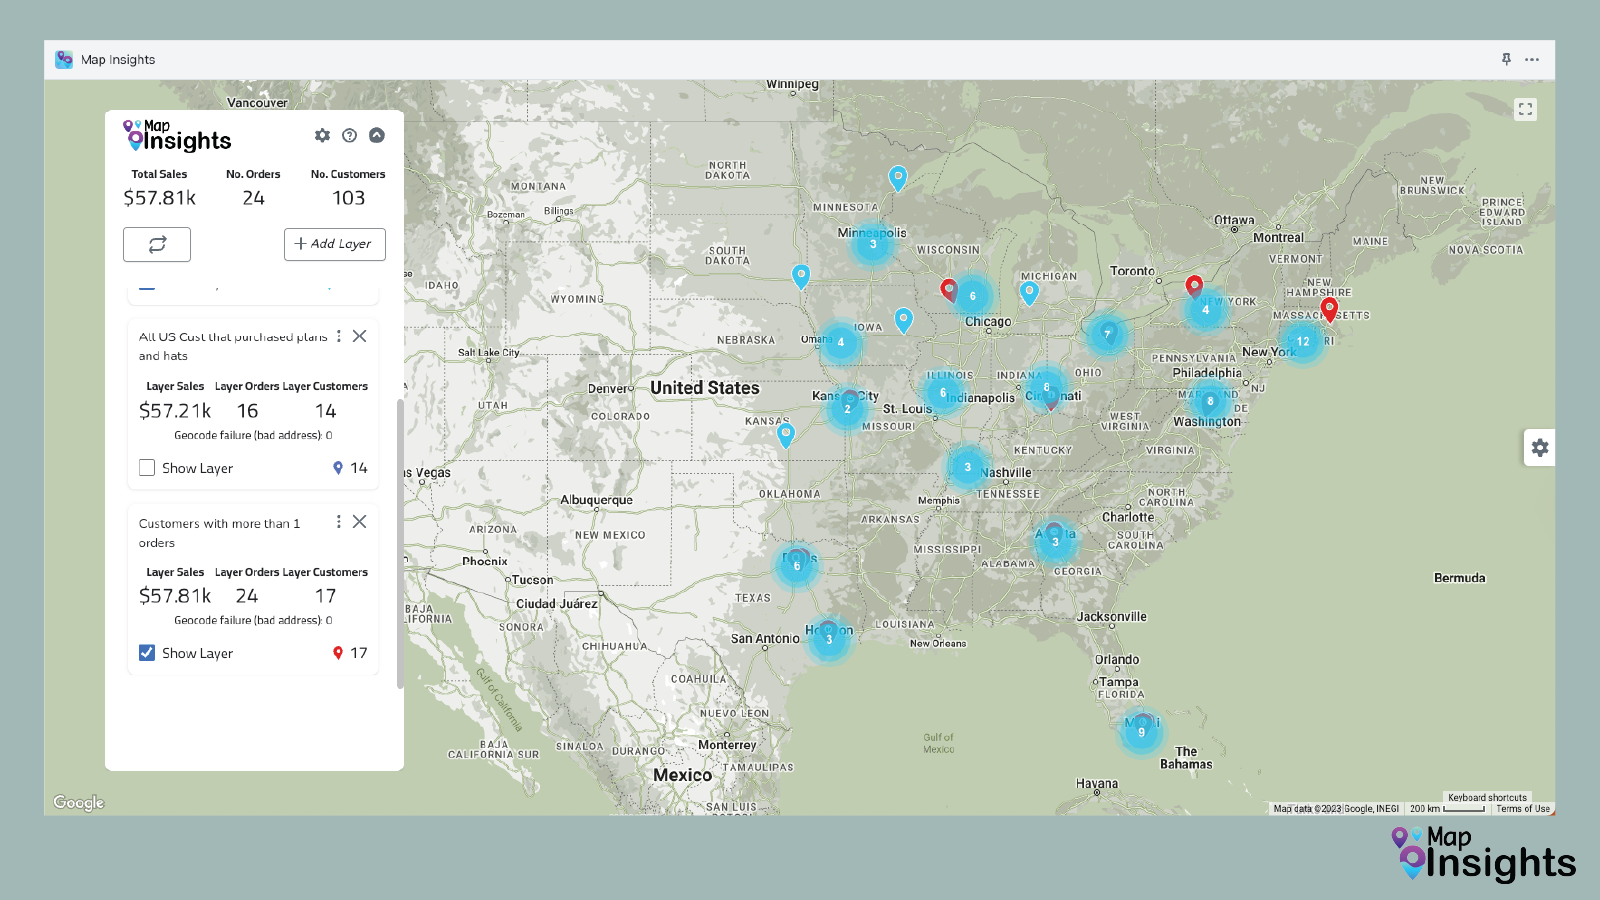The width and height of the screenshot is (1600, 900).
Task: Click the red pin count 17
Action: pos(359,653)
